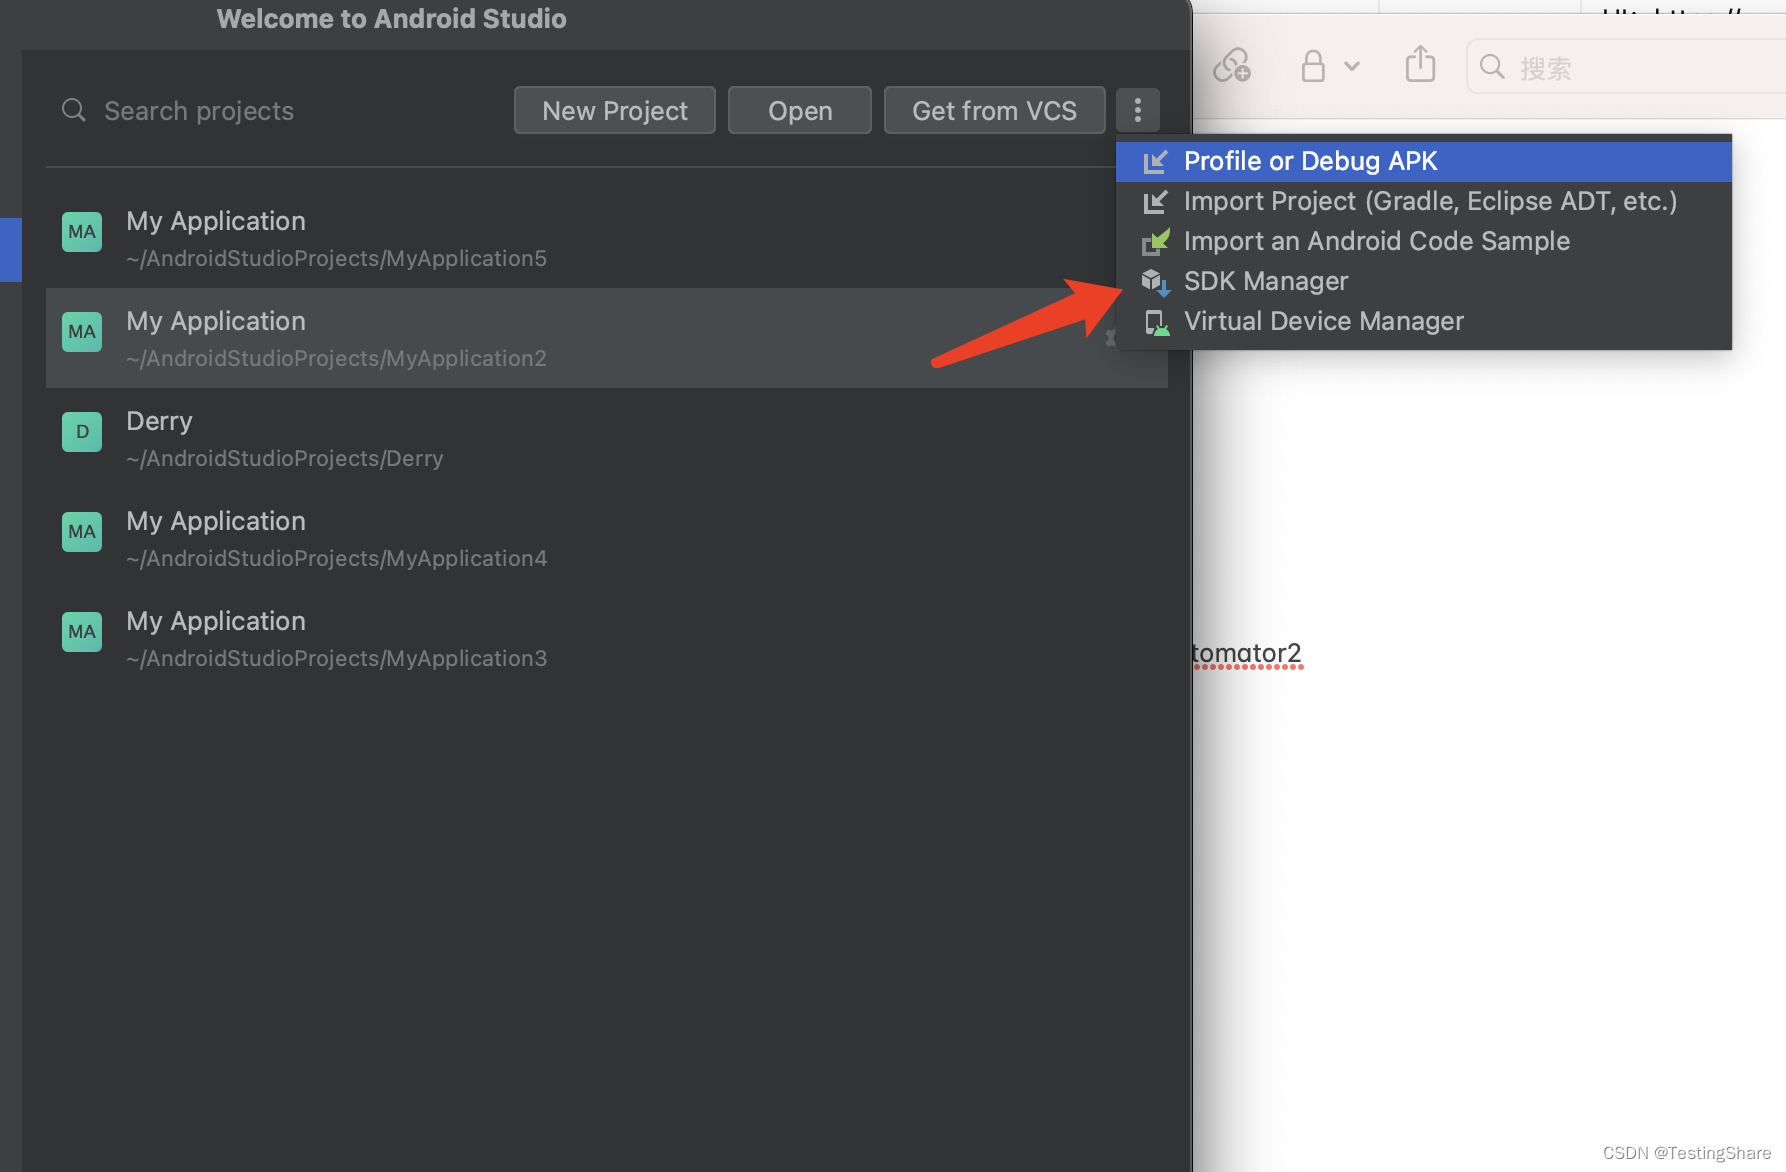Screen dimensions: 1786x1172
Task: Open the Derry project row
Action: click(607, 438)
